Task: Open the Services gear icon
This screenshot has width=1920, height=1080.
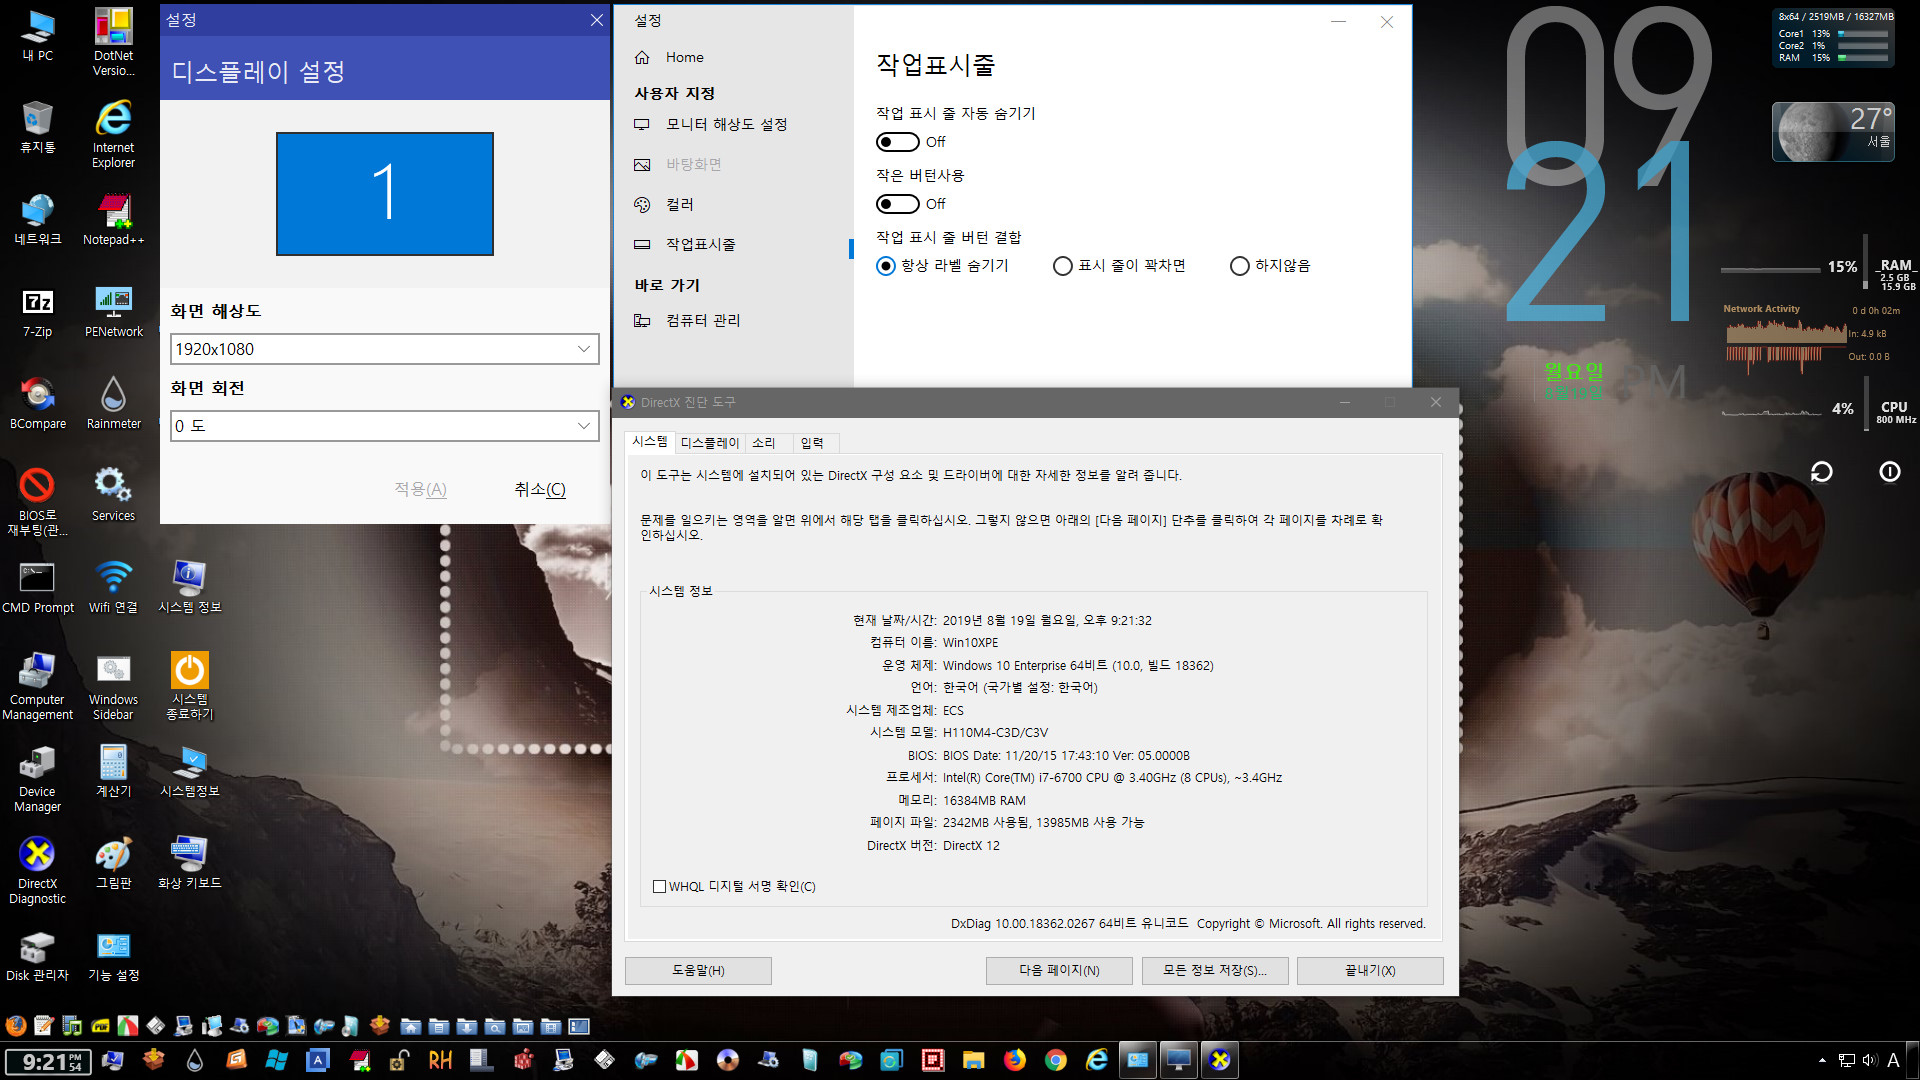Action: [113, 495]
